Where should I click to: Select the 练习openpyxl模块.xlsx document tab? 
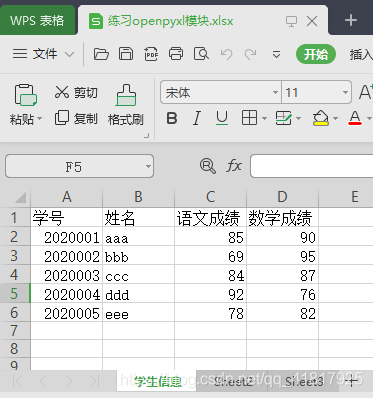click(x=170, y=21)
